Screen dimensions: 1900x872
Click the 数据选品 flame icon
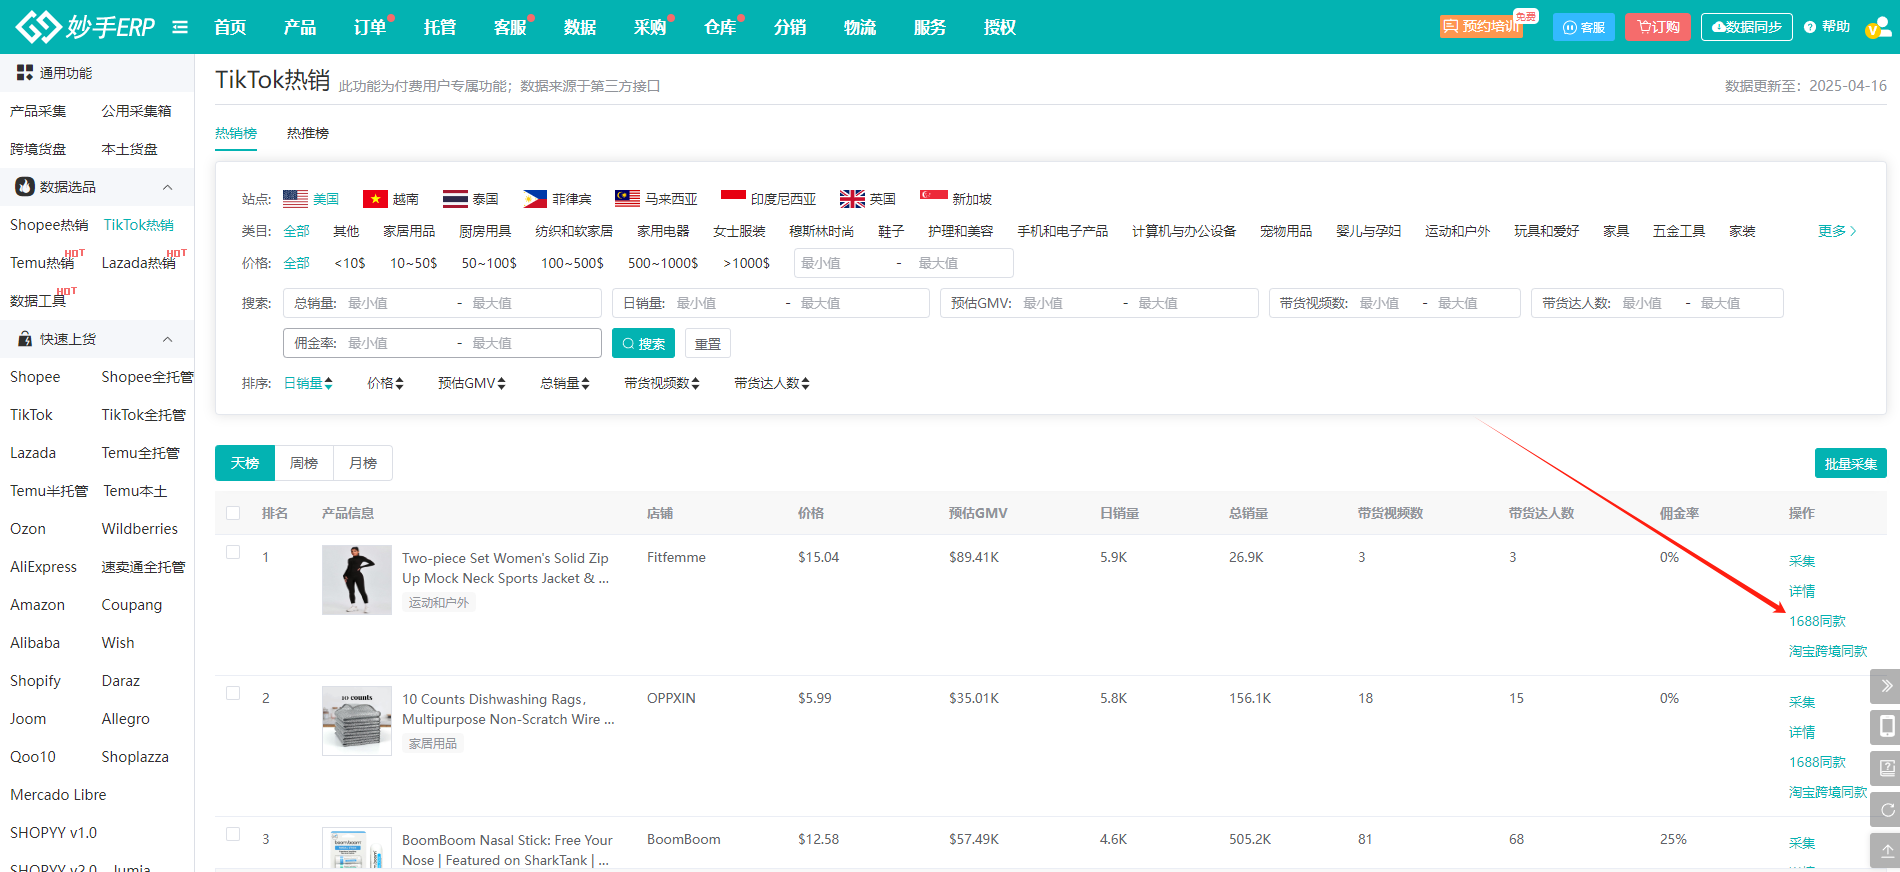click(25, 186)
